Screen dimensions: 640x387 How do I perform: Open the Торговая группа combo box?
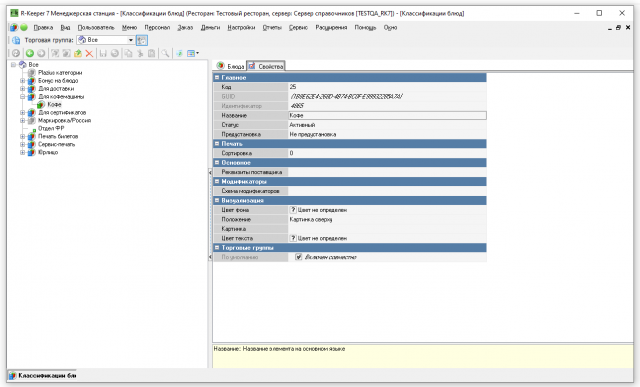106,40
